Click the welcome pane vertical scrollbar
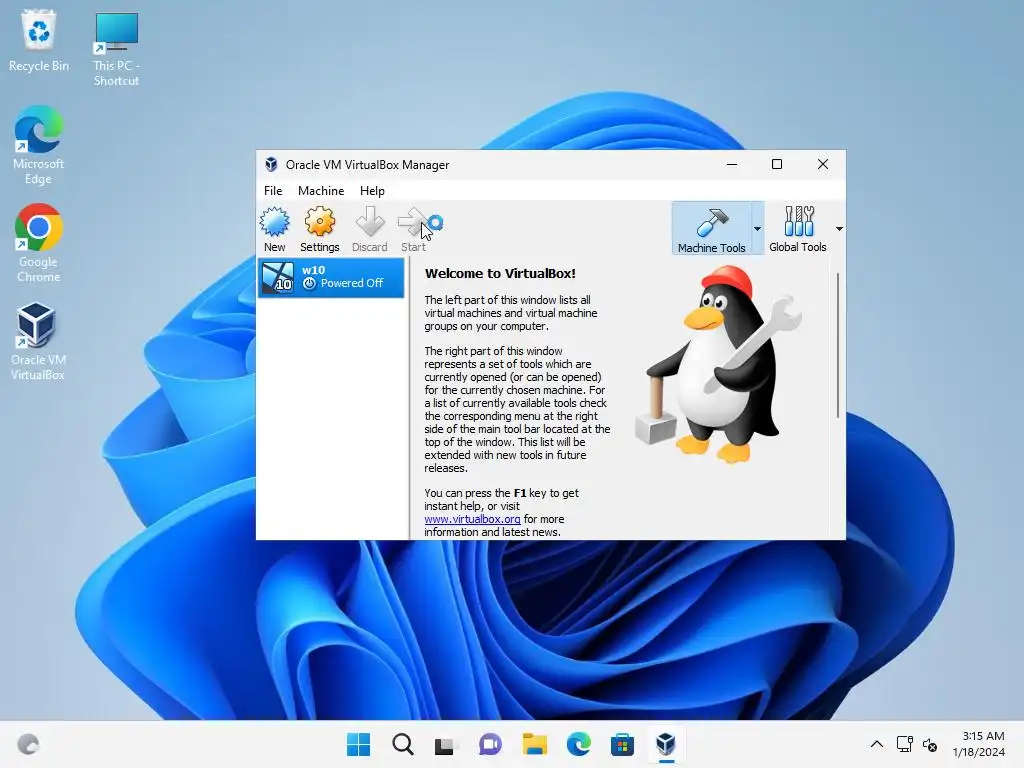1024x768 pixels. tap(837, 345)
